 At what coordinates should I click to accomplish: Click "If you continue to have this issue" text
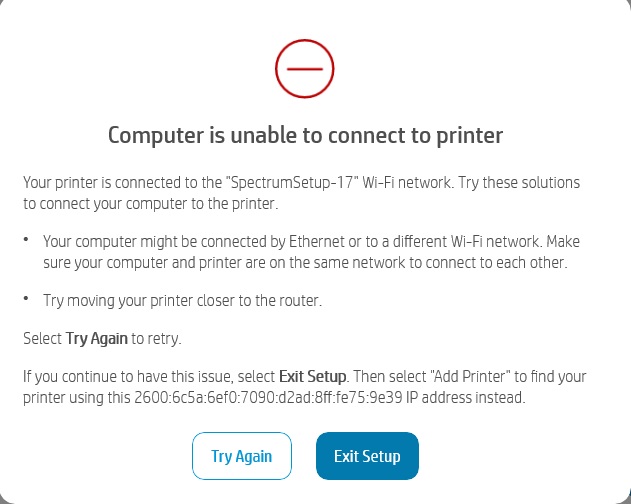120,376
